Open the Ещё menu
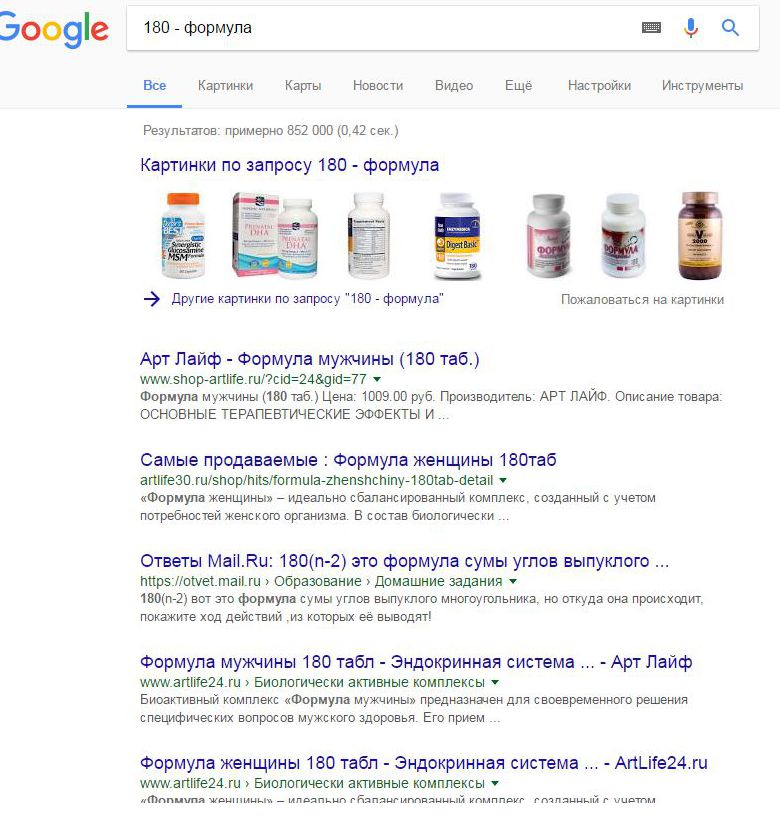The image size is (780, 820). point(519,86)
